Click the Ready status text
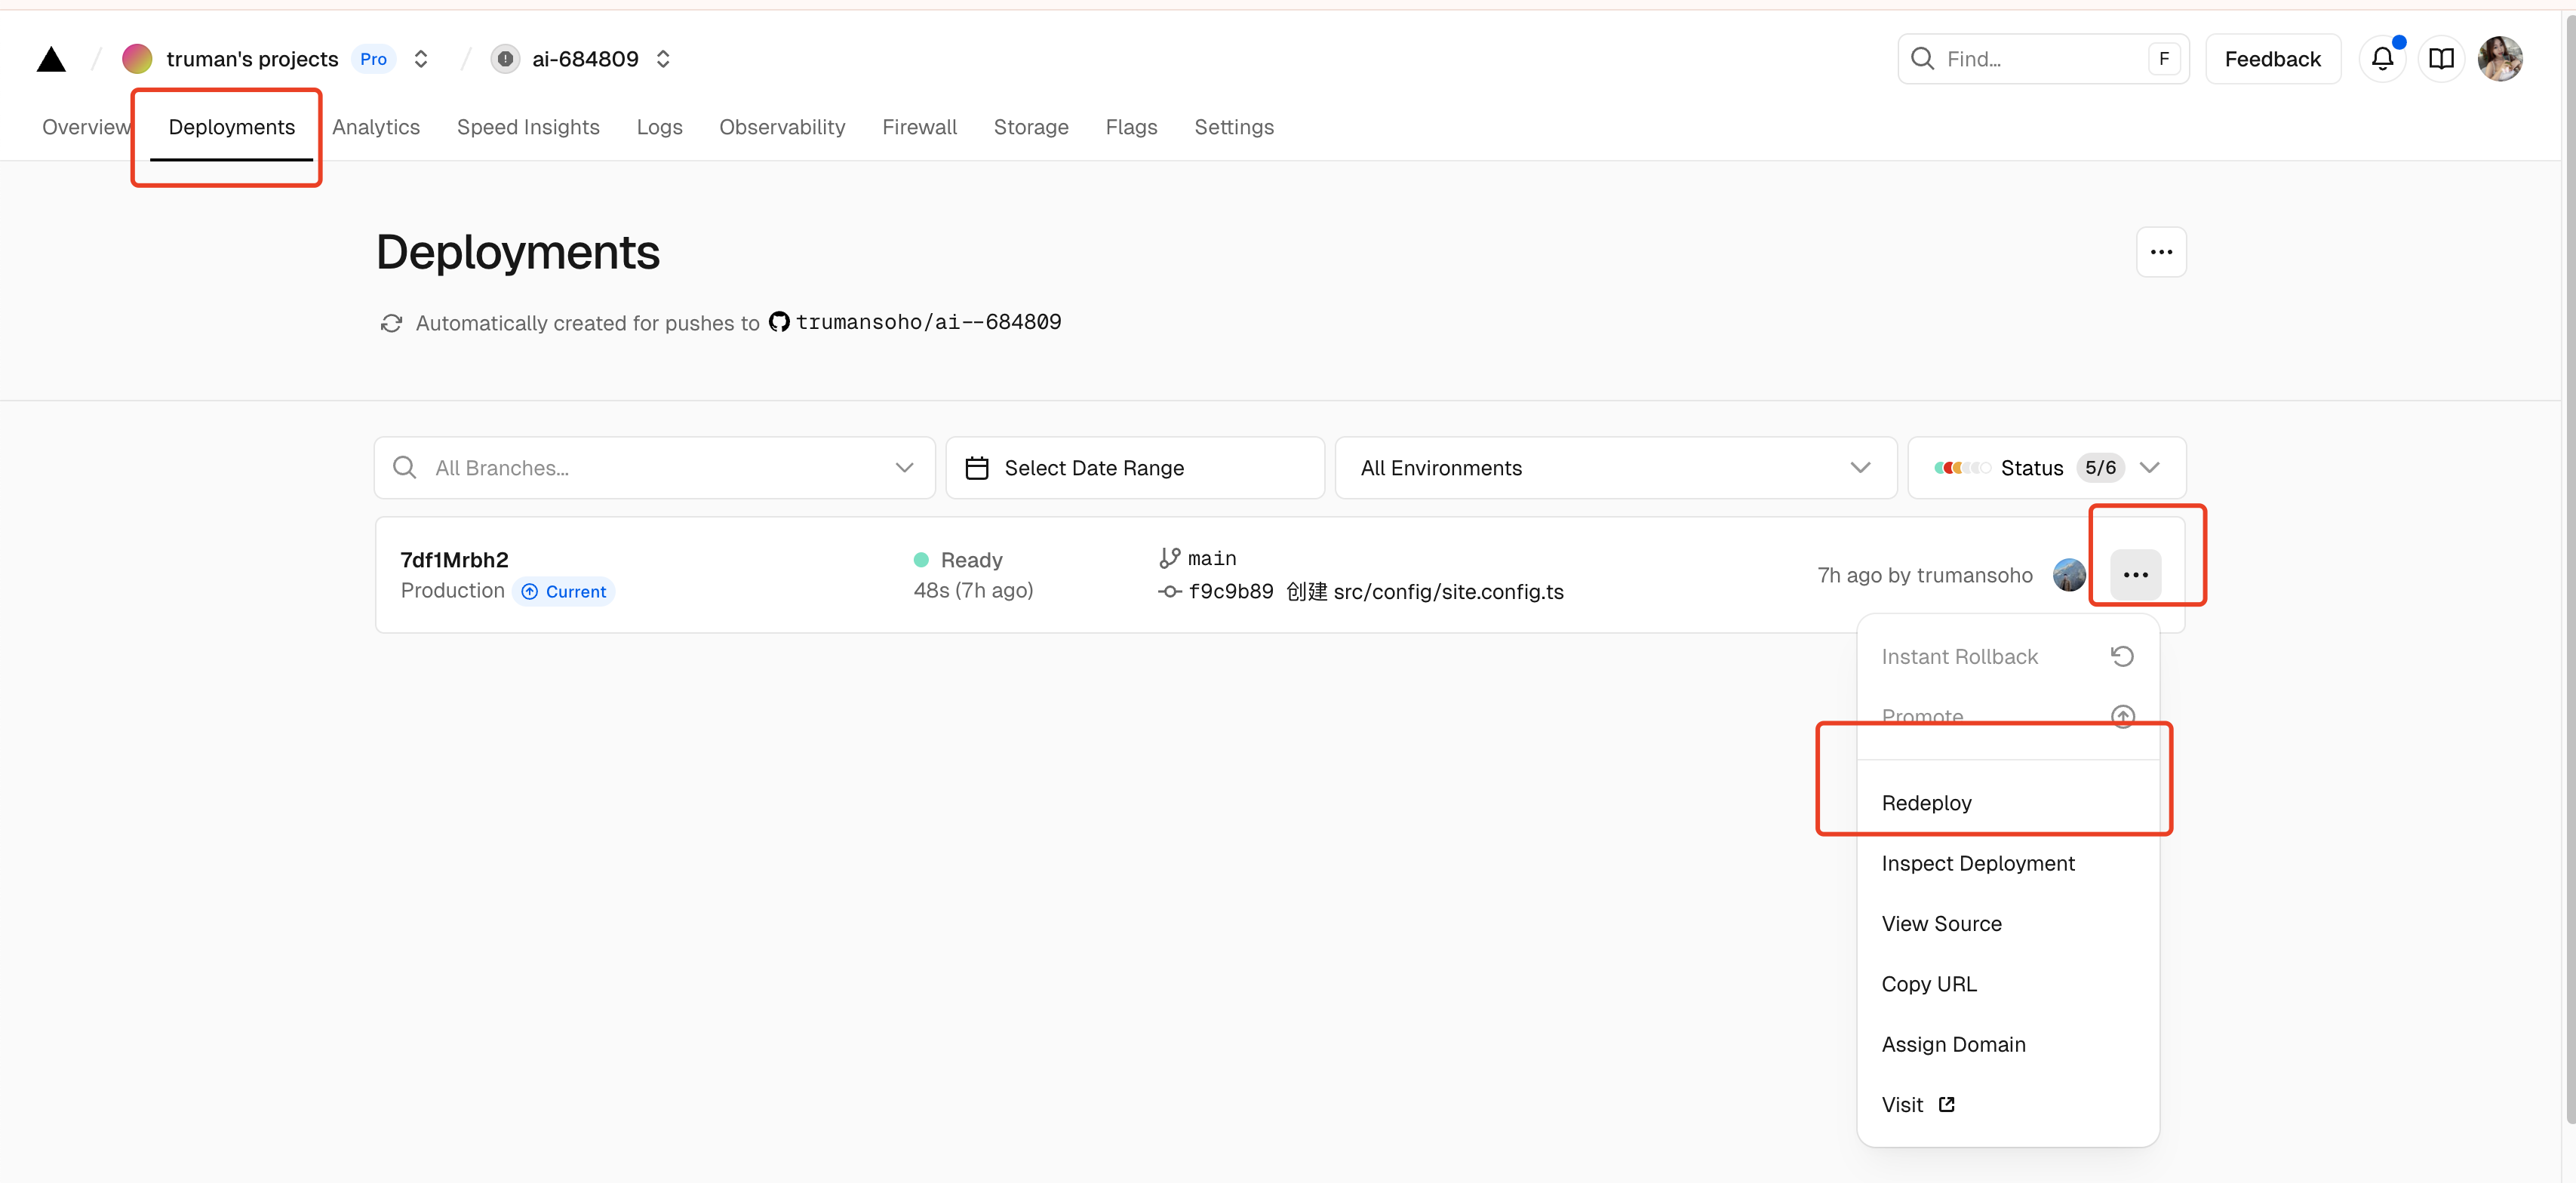Image resolution: width=2576 pixels, height=1183 pixels. point(971,560)
